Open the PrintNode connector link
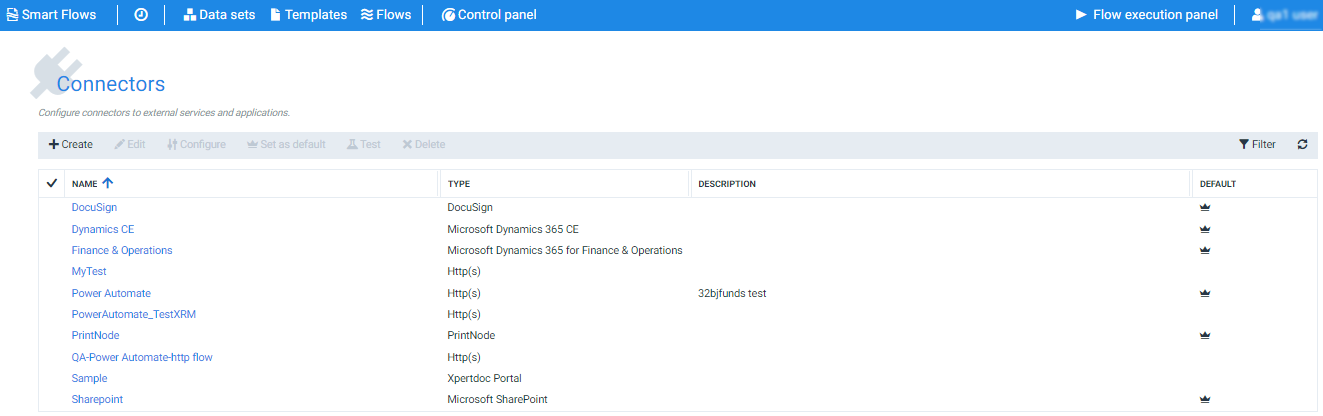Viewport: 1323px width, 416px height. click(x=95, y=335)
